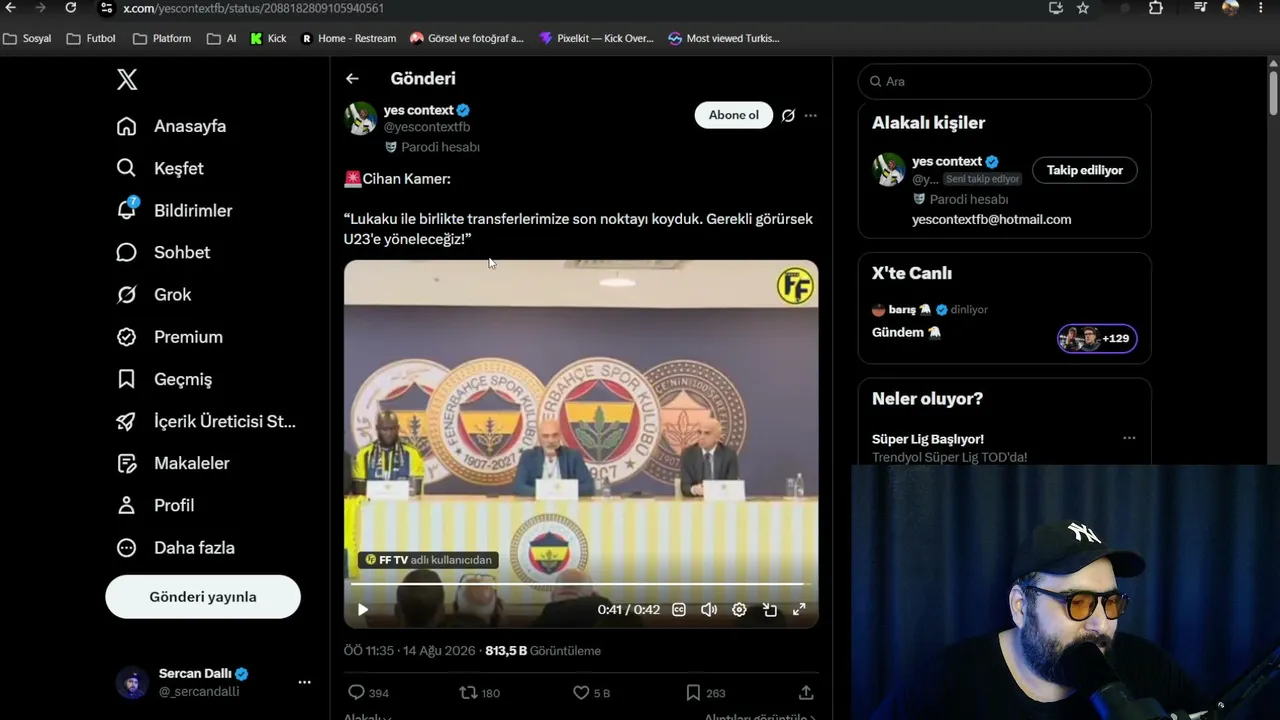The image size is (1280, 720).
Task: Focus the Ara search field
Action: click(1004, 81)
